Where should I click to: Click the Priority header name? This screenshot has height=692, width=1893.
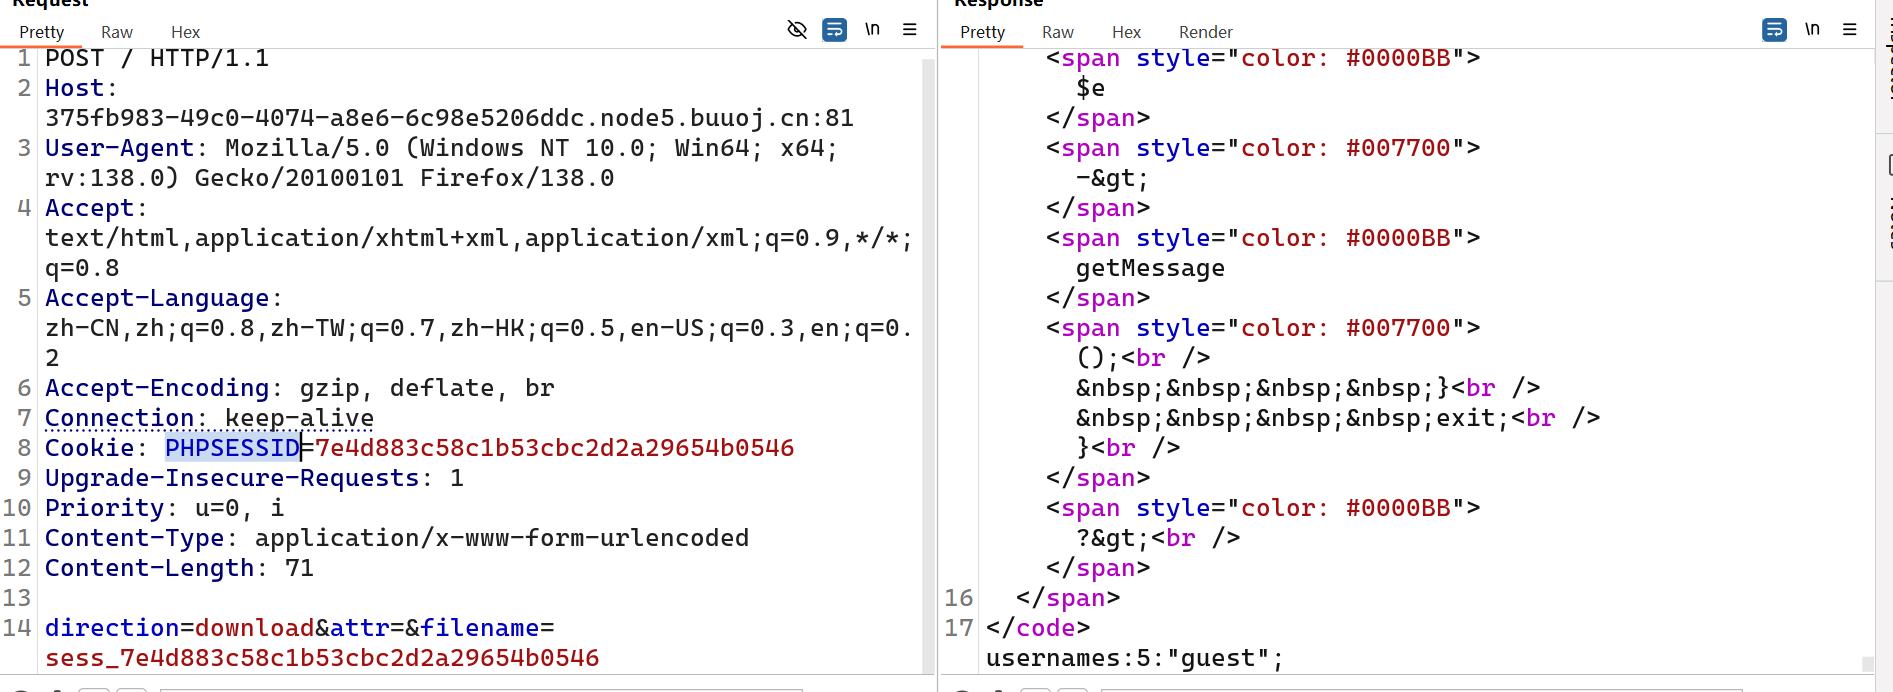pyautogui.click(x=104, y=508)
